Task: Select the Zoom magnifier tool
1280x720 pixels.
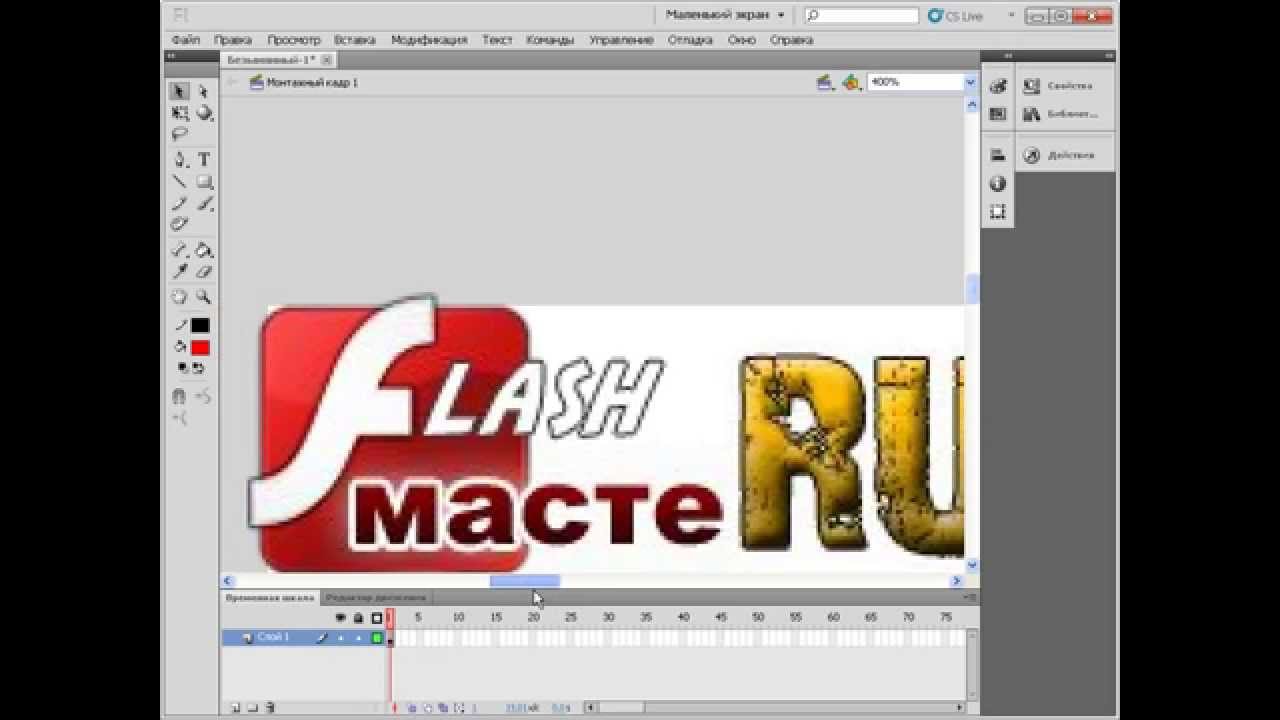Action: click(x=204, y=296)
